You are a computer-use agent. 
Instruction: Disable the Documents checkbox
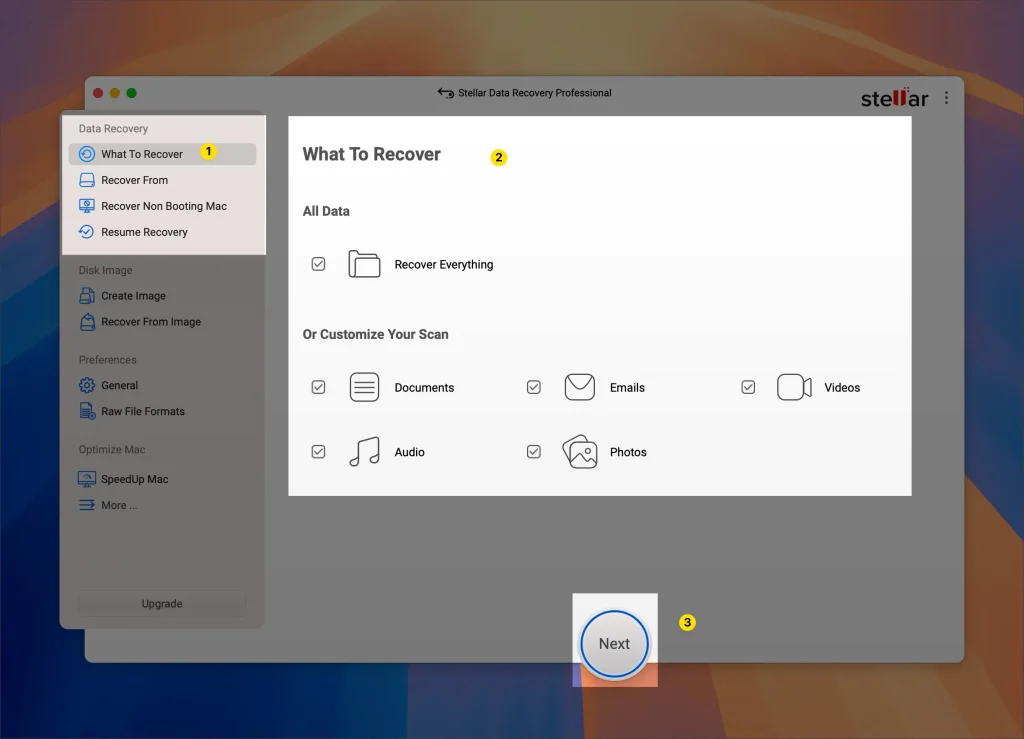318,387
